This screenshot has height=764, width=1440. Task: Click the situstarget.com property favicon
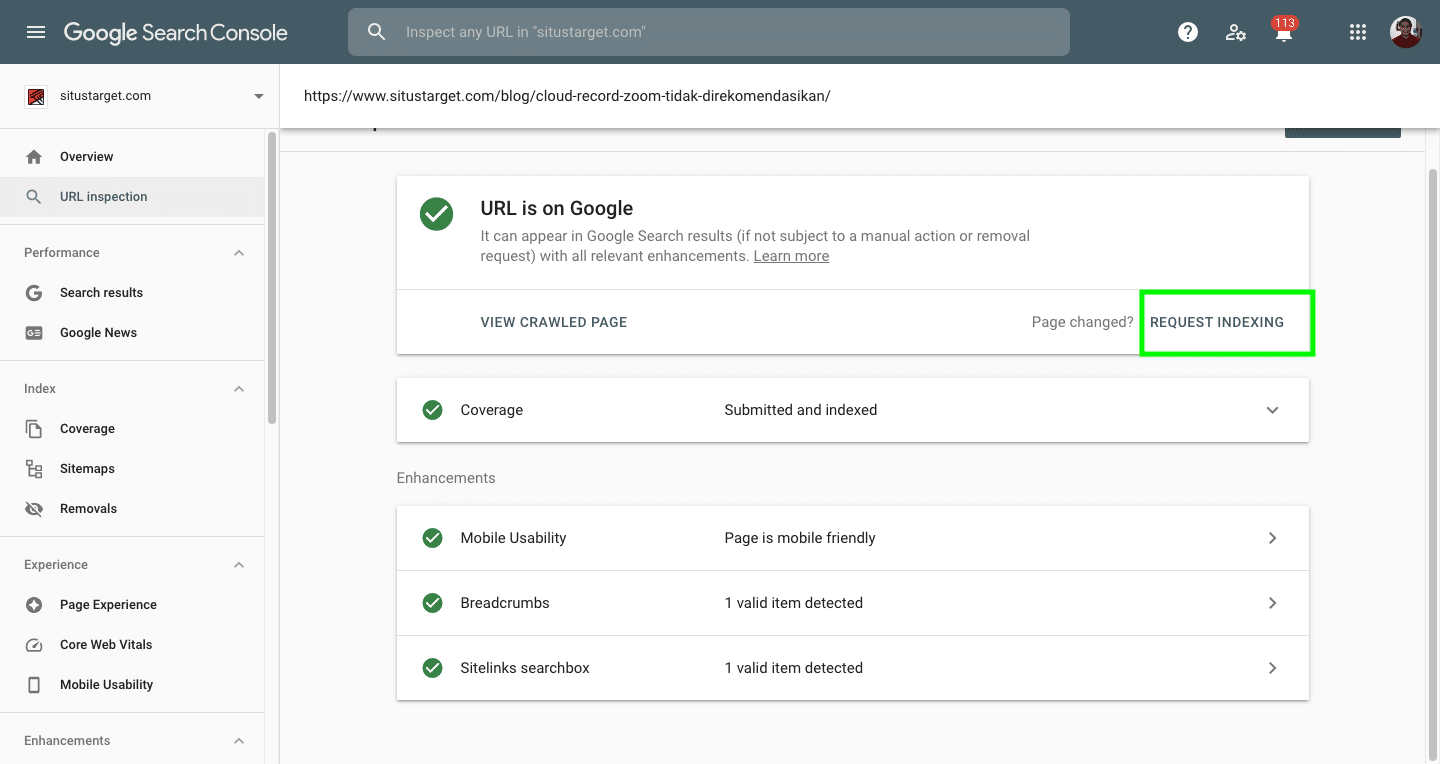click(x=35, y=96)
